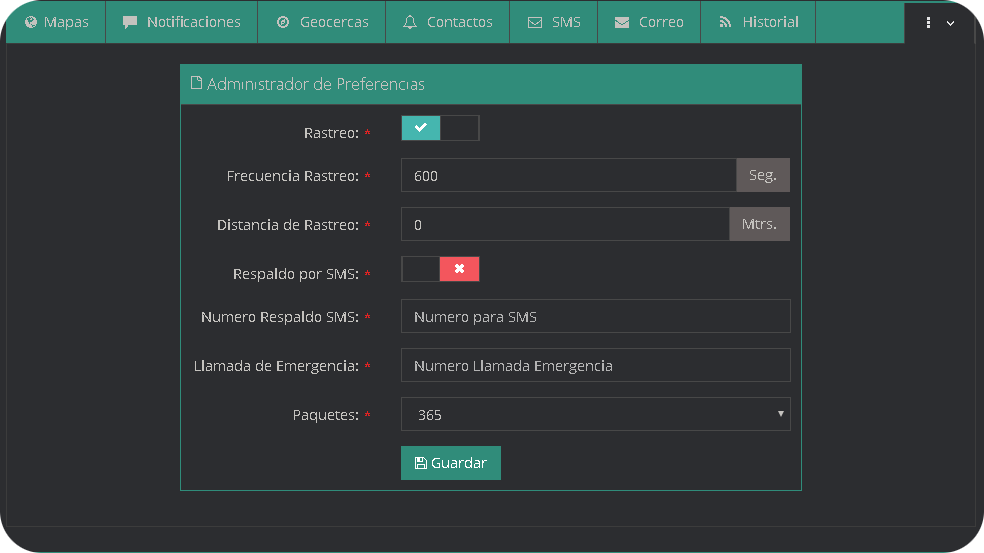Click the Frecuencia Rastreo field with 600
This screenshot has height=553, width=984.
pyautogui.click(x=568, y=175)
